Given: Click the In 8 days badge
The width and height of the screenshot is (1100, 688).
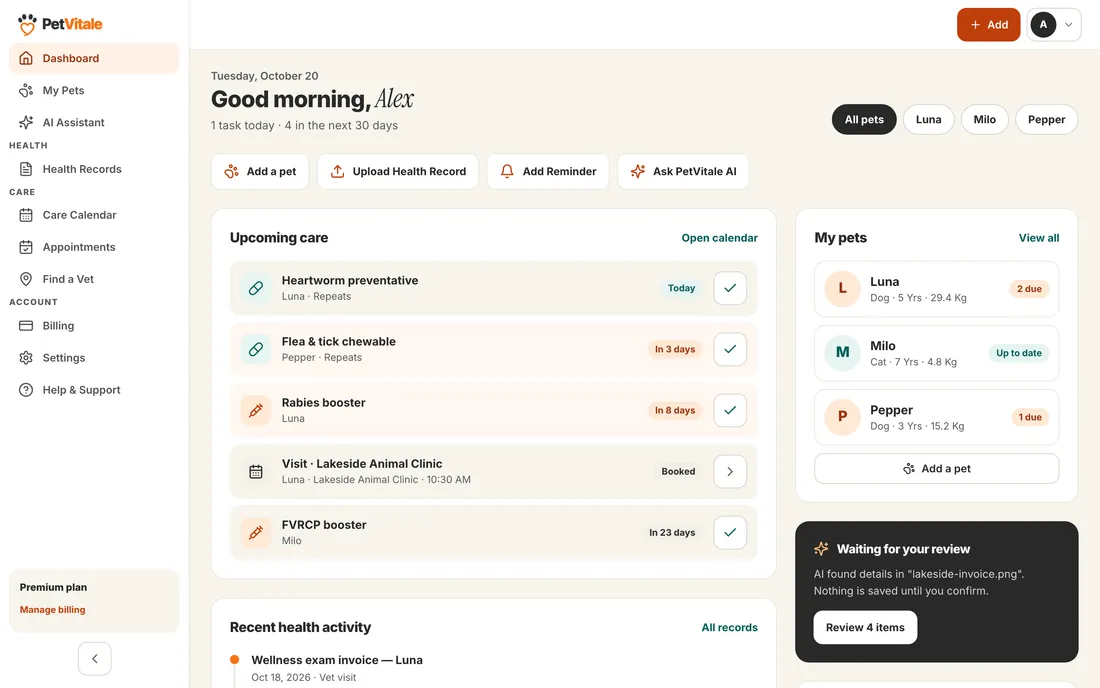Looking at the screenshot, I should click(675, 410).
